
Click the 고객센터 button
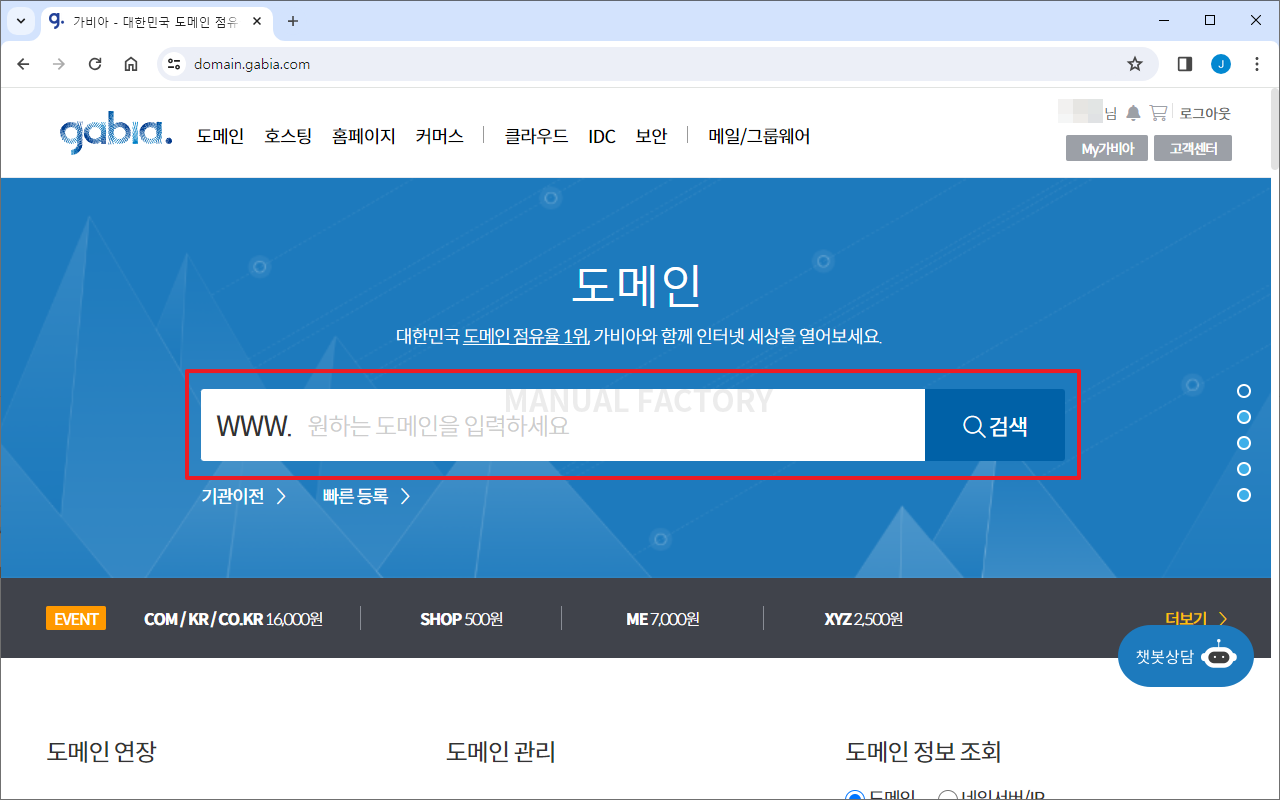(x=1193, y=148)
